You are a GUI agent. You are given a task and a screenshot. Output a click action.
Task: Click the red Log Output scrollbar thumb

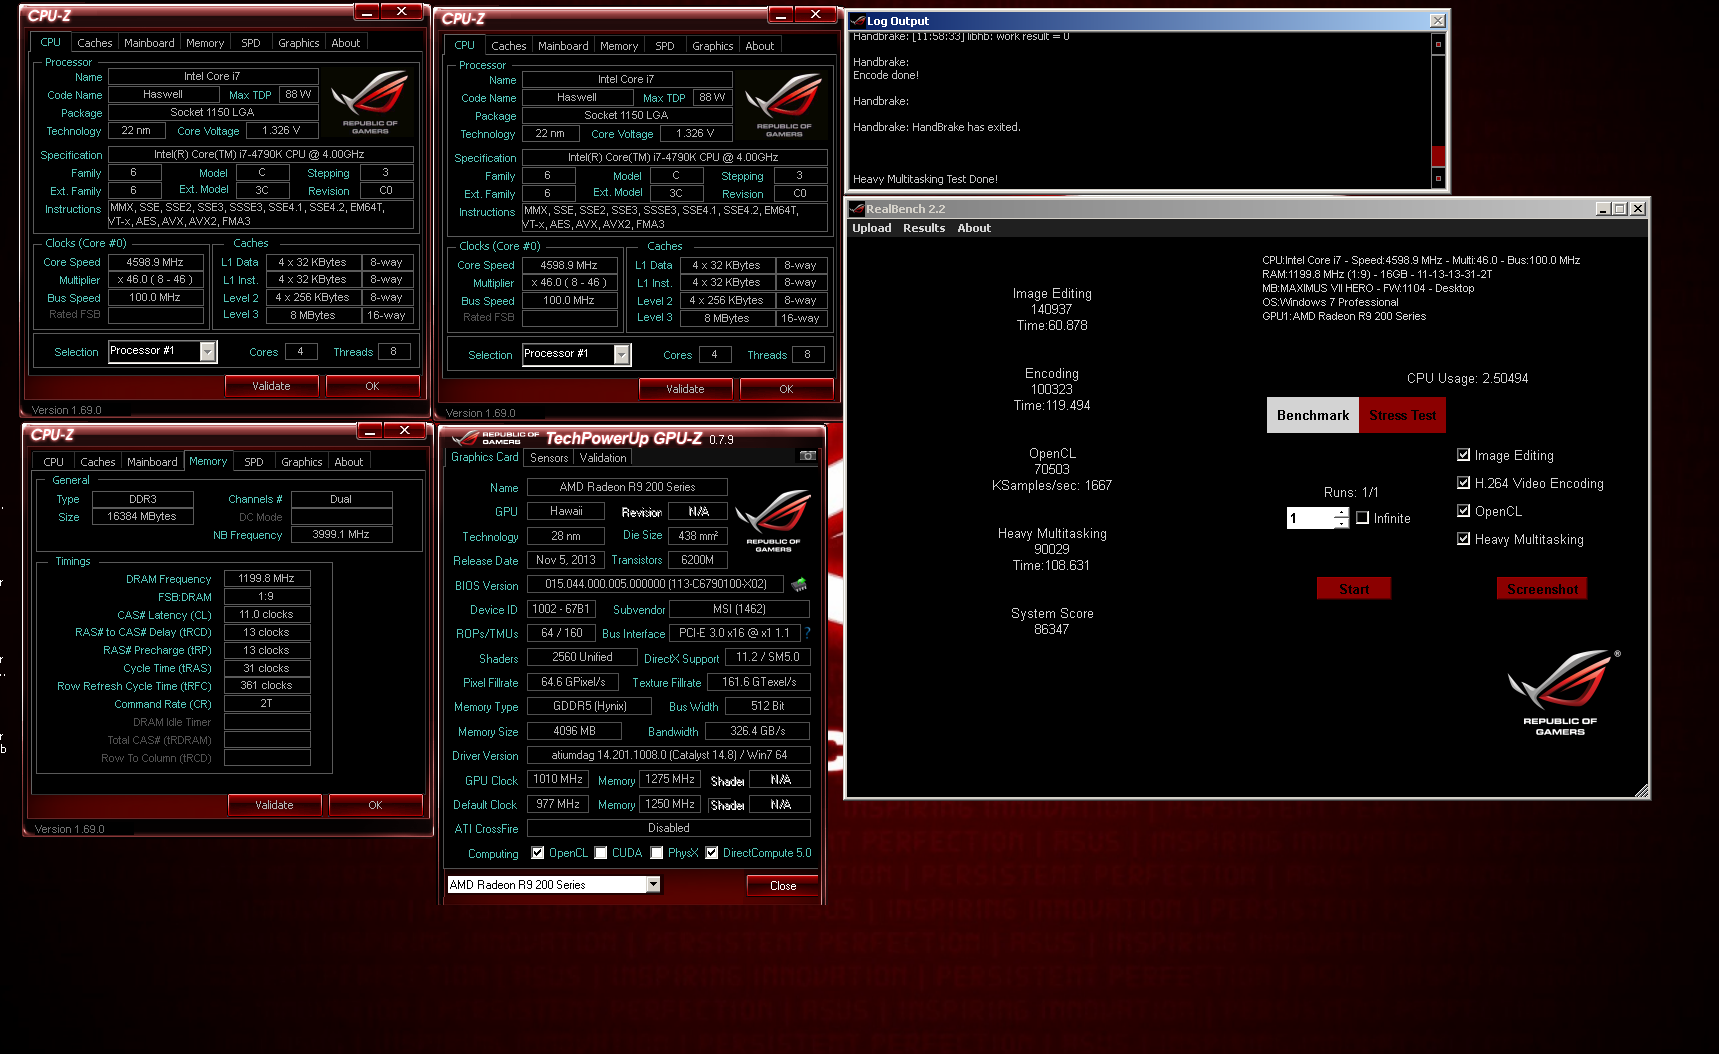[1438, 156]
